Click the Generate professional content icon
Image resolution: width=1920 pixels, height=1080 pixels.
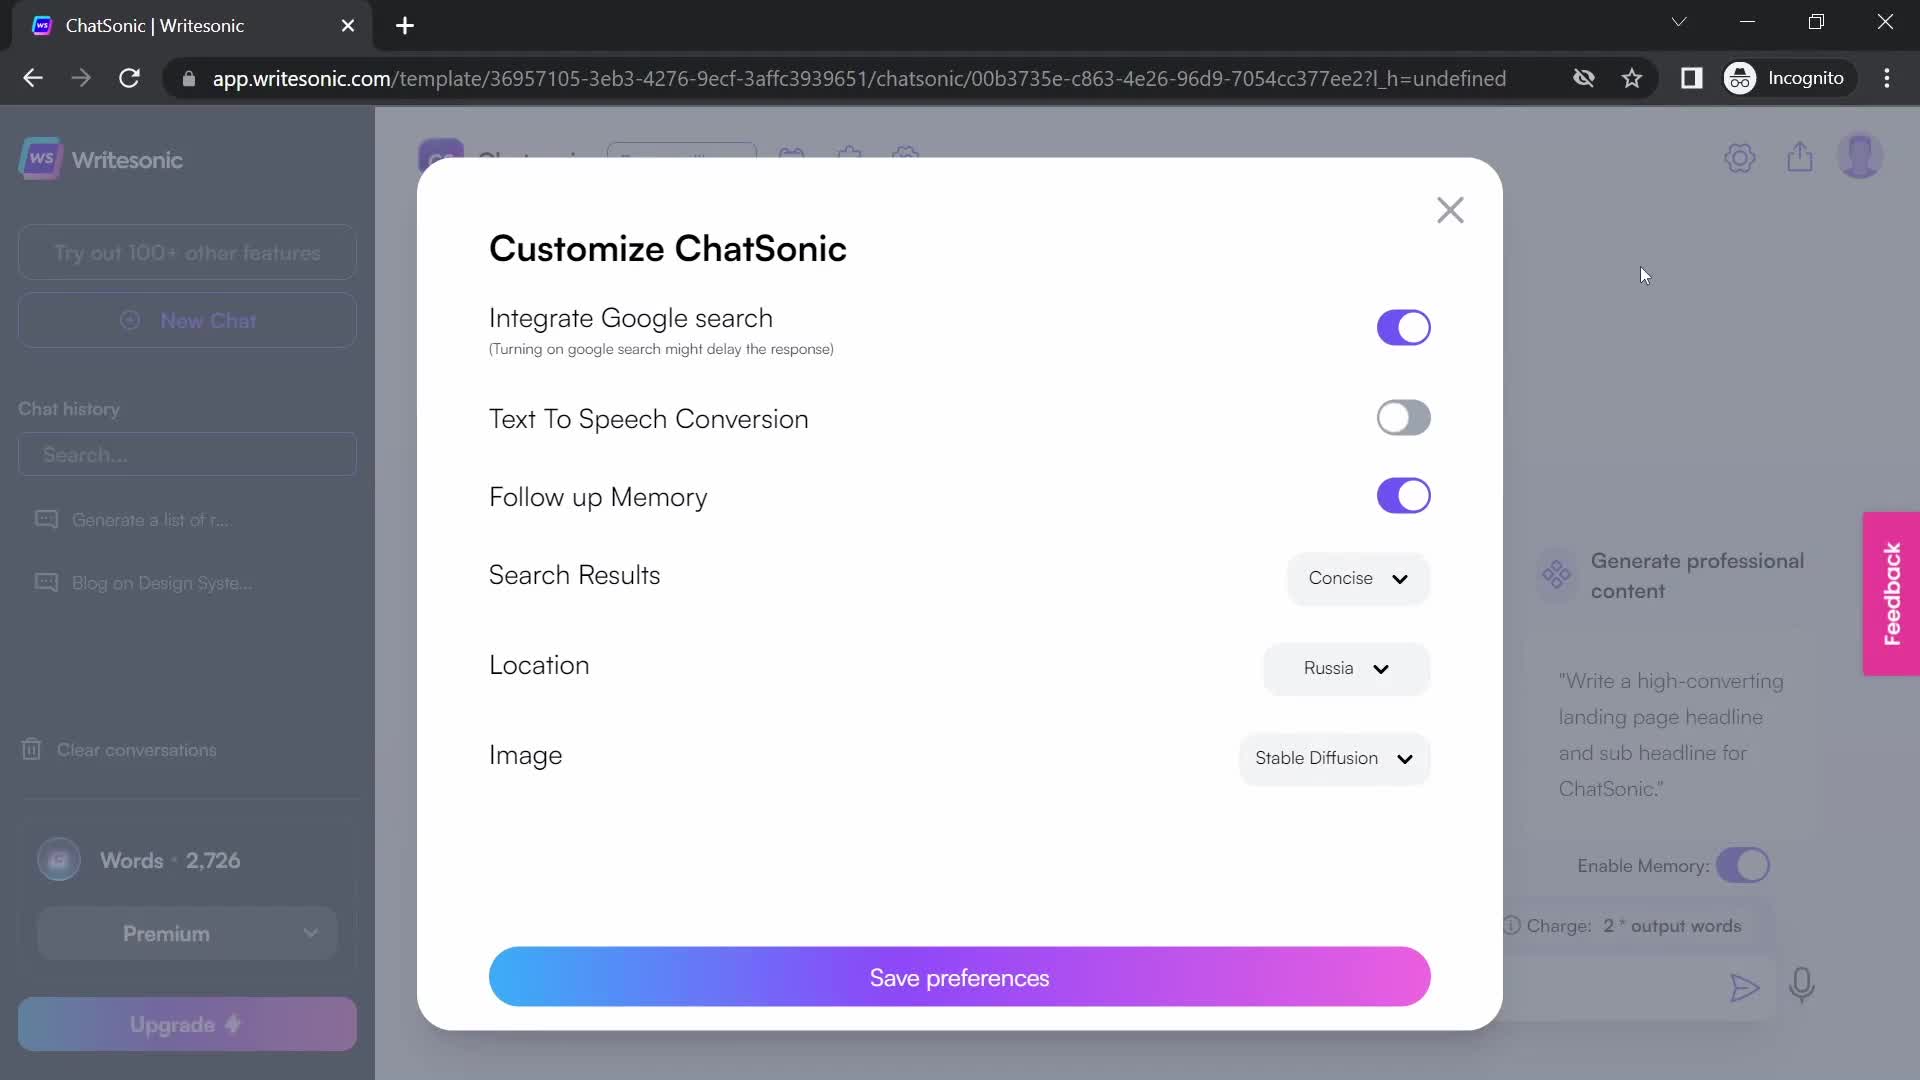point(1556,574)
